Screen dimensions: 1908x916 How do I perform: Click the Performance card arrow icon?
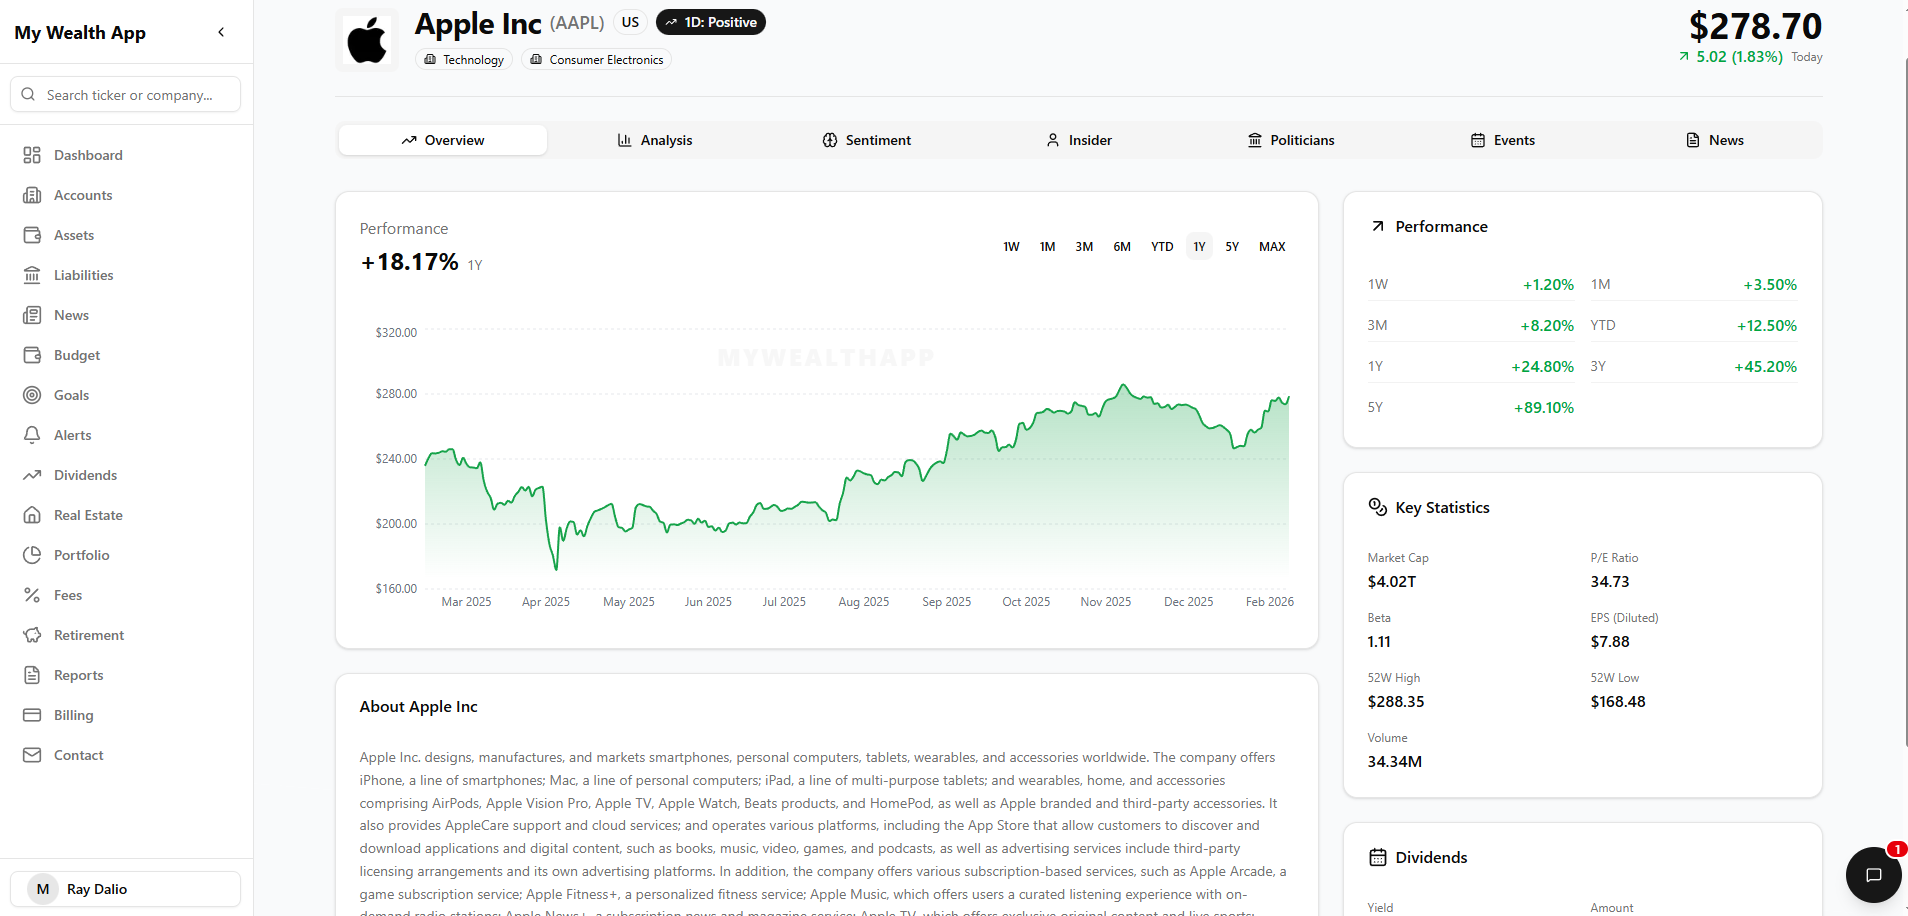tap(1378, 226)
